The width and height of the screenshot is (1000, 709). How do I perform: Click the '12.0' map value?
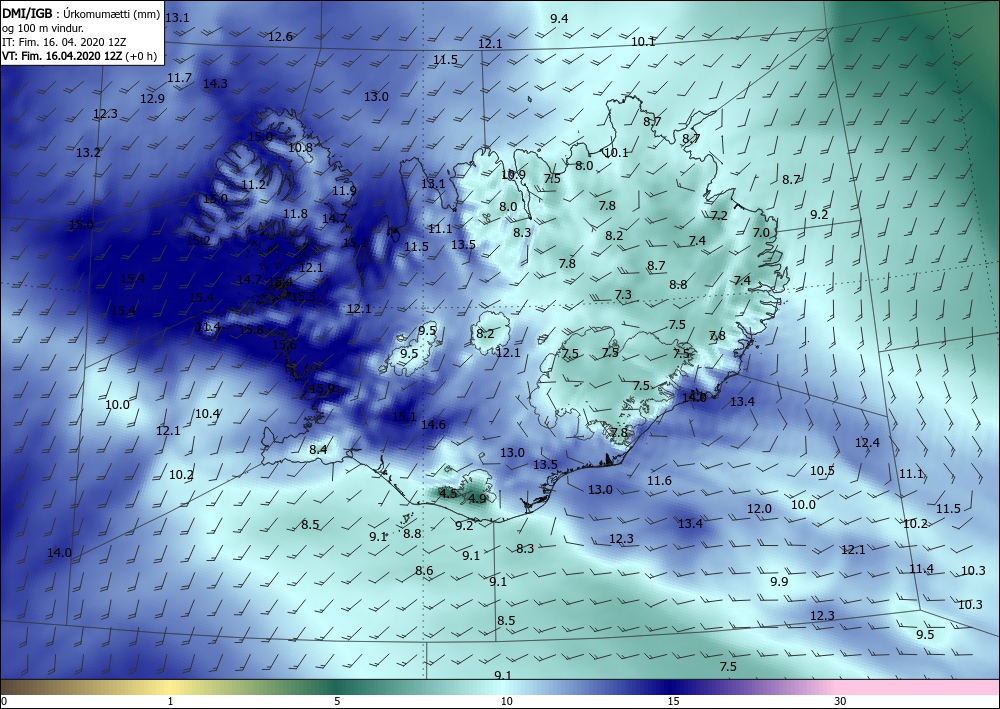click(x=760, y=509)
